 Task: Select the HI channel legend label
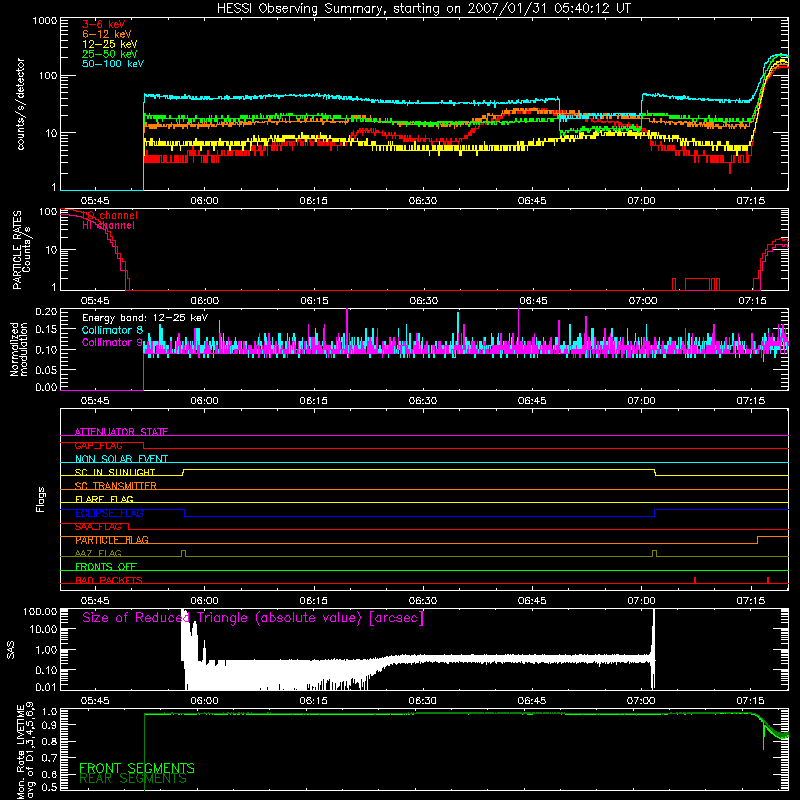(109, 225)
